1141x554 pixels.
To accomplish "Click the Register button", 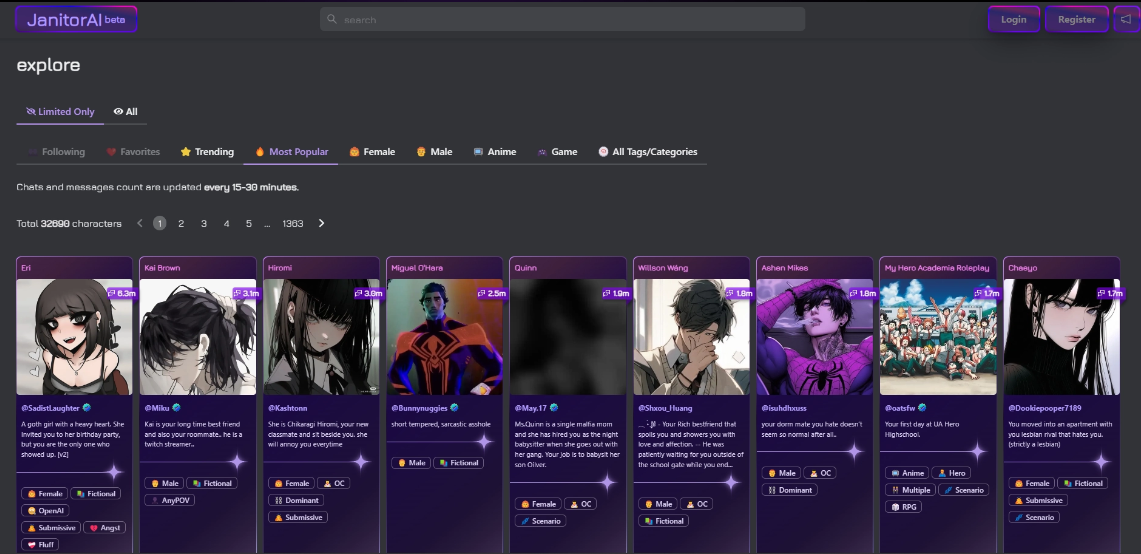I will (x=1076, y=20).
